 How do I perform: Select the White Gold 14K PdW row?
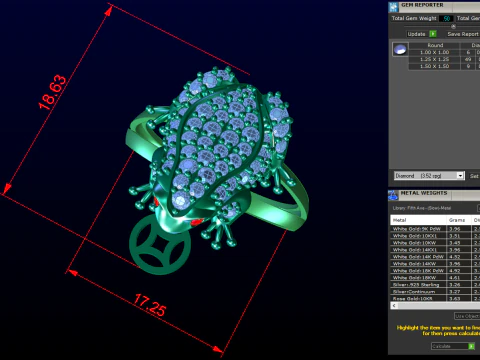[435, 257]
